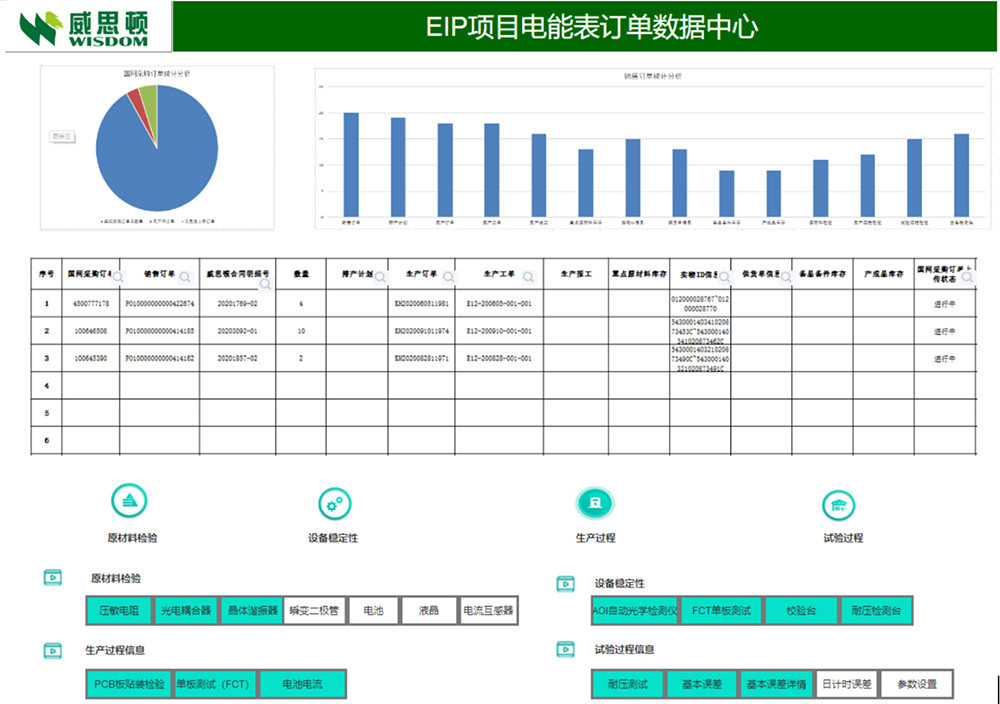This screenshot has height=704, width=1000.
Task: Click the video icon beside 试验过程信息 section
Action: (x=566, y=649)
